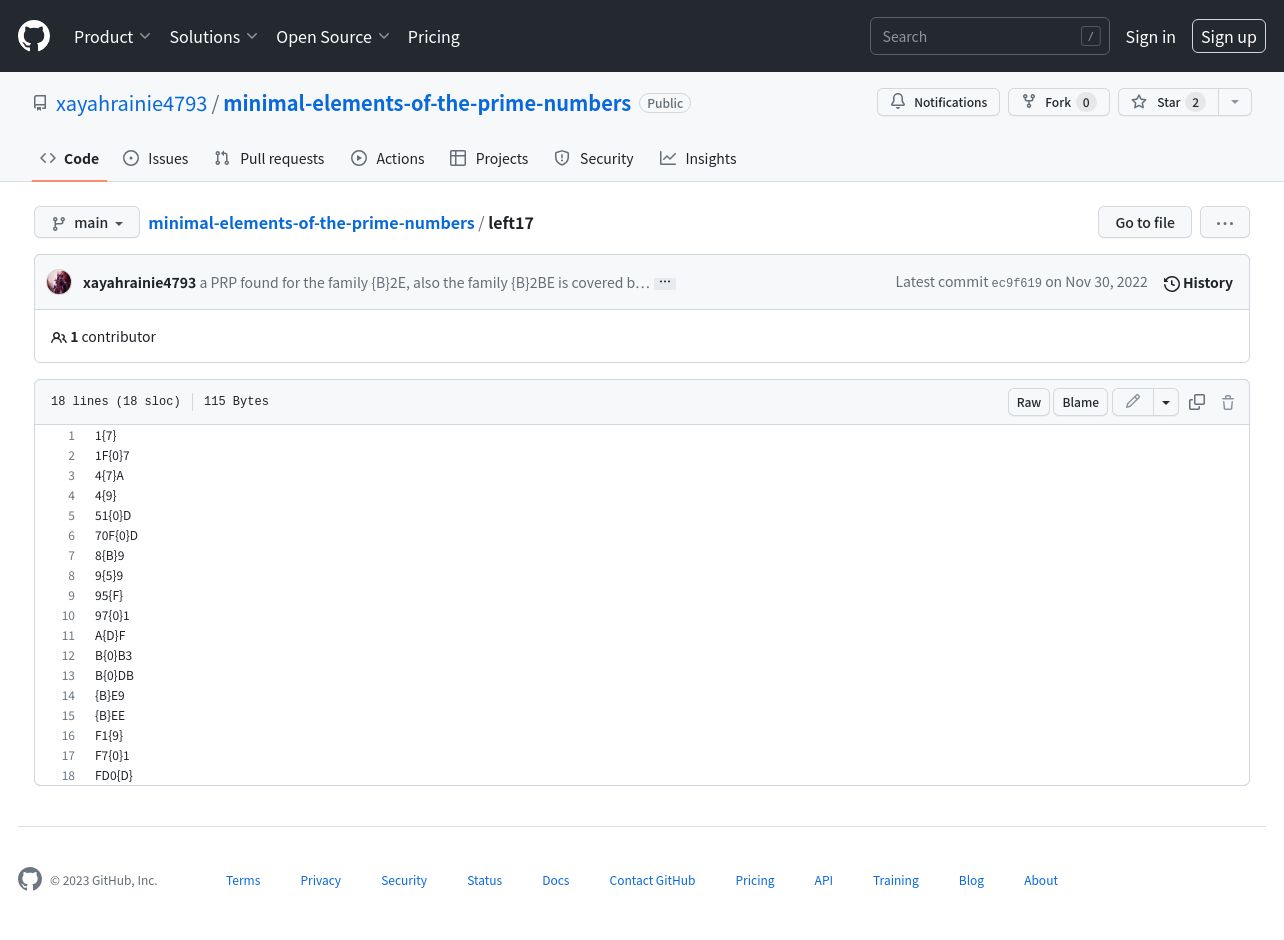Open Contact GitHub footer link

[652, 880]
